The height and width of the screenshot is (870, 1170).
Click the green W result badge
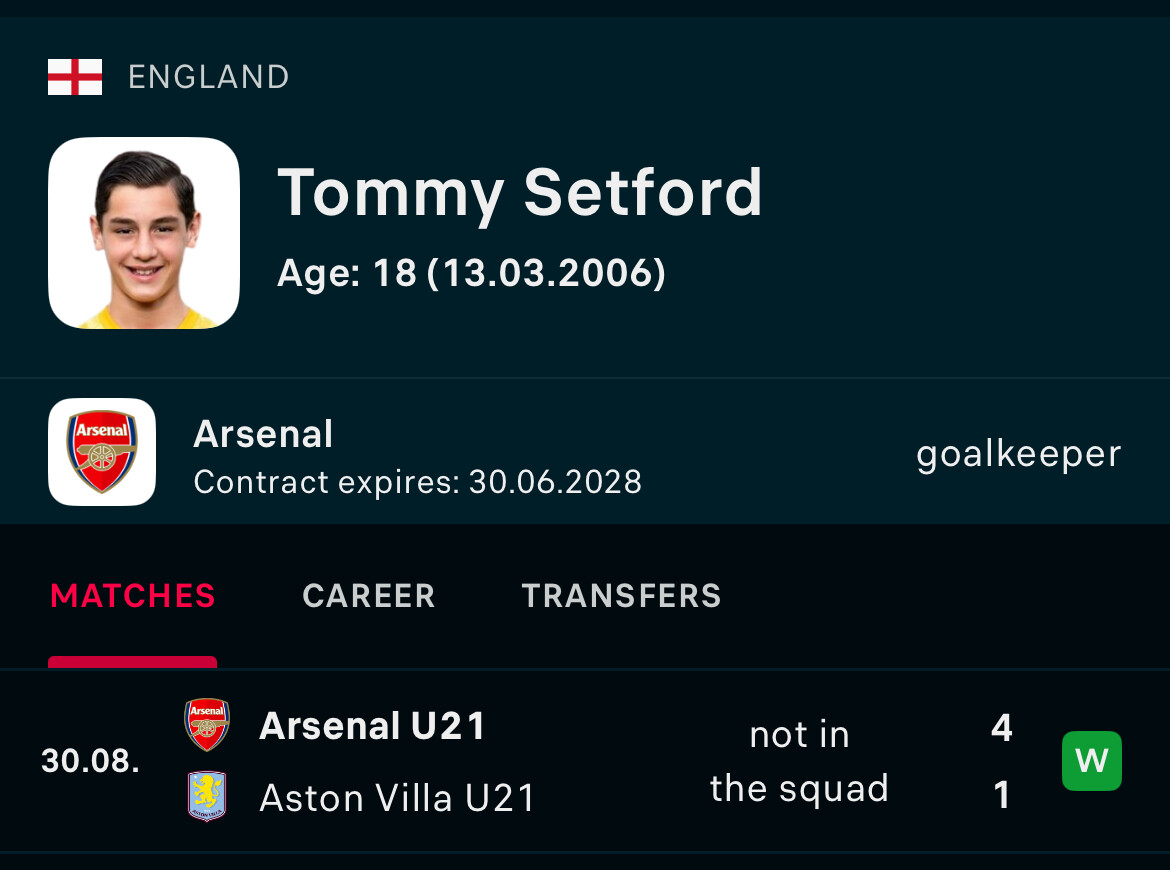tap(1091, 761)
